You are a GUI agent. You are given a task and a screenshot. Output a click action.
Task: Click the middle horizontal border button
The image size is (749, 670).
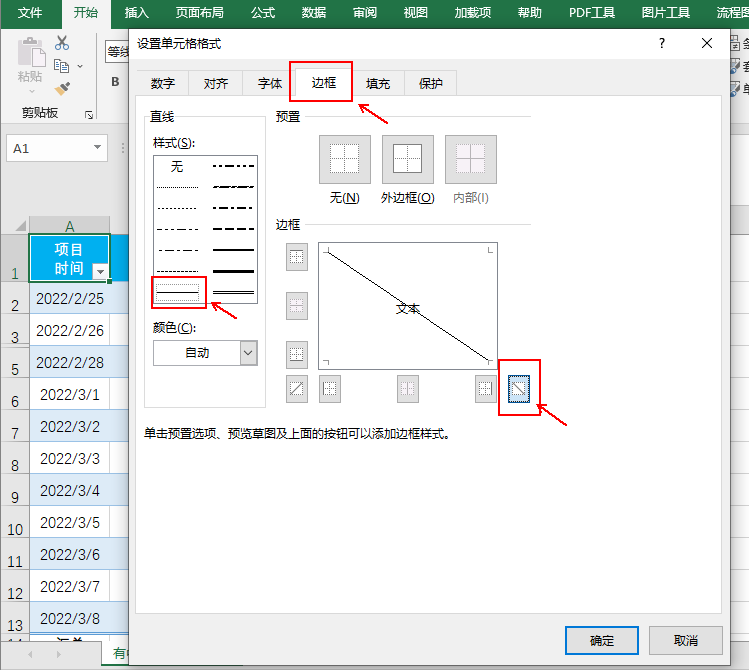297,306
